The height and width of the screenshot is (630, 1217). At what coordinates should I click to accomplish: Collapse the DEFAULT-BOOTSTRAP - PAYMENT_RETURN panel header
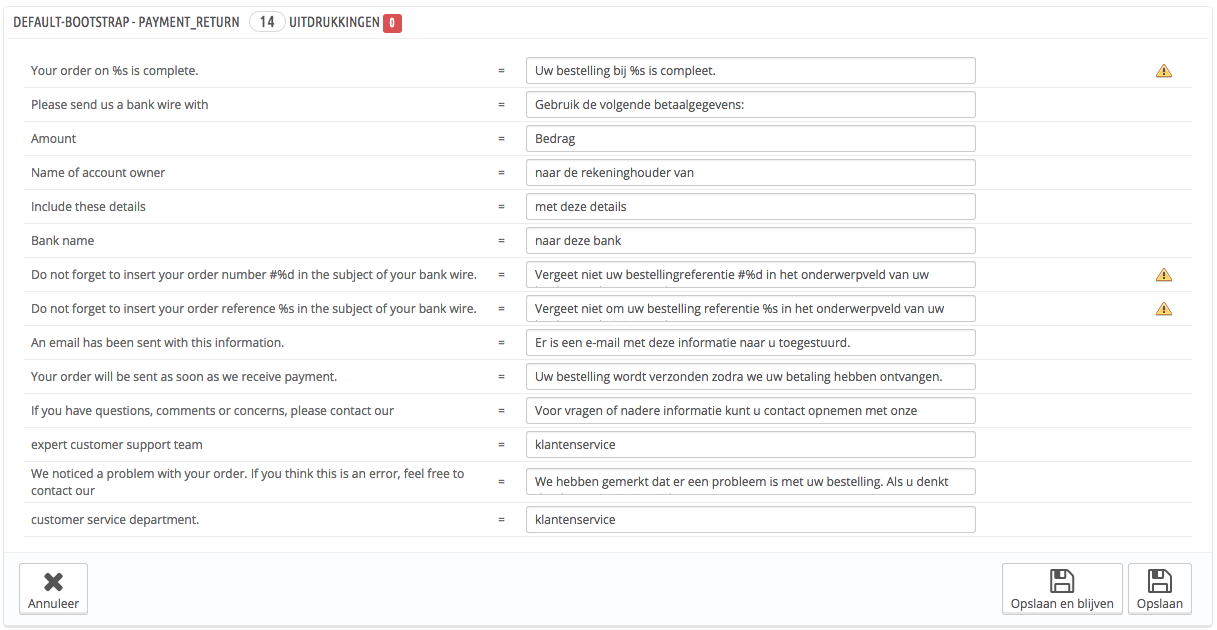[x=126, y=22]
